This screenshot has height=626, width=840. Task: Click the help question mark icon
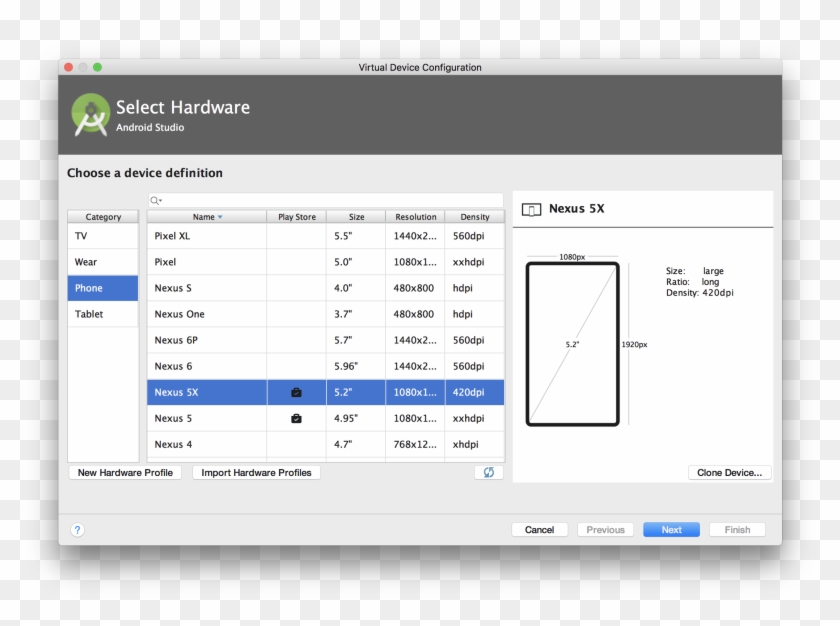[x=77, y=530]
